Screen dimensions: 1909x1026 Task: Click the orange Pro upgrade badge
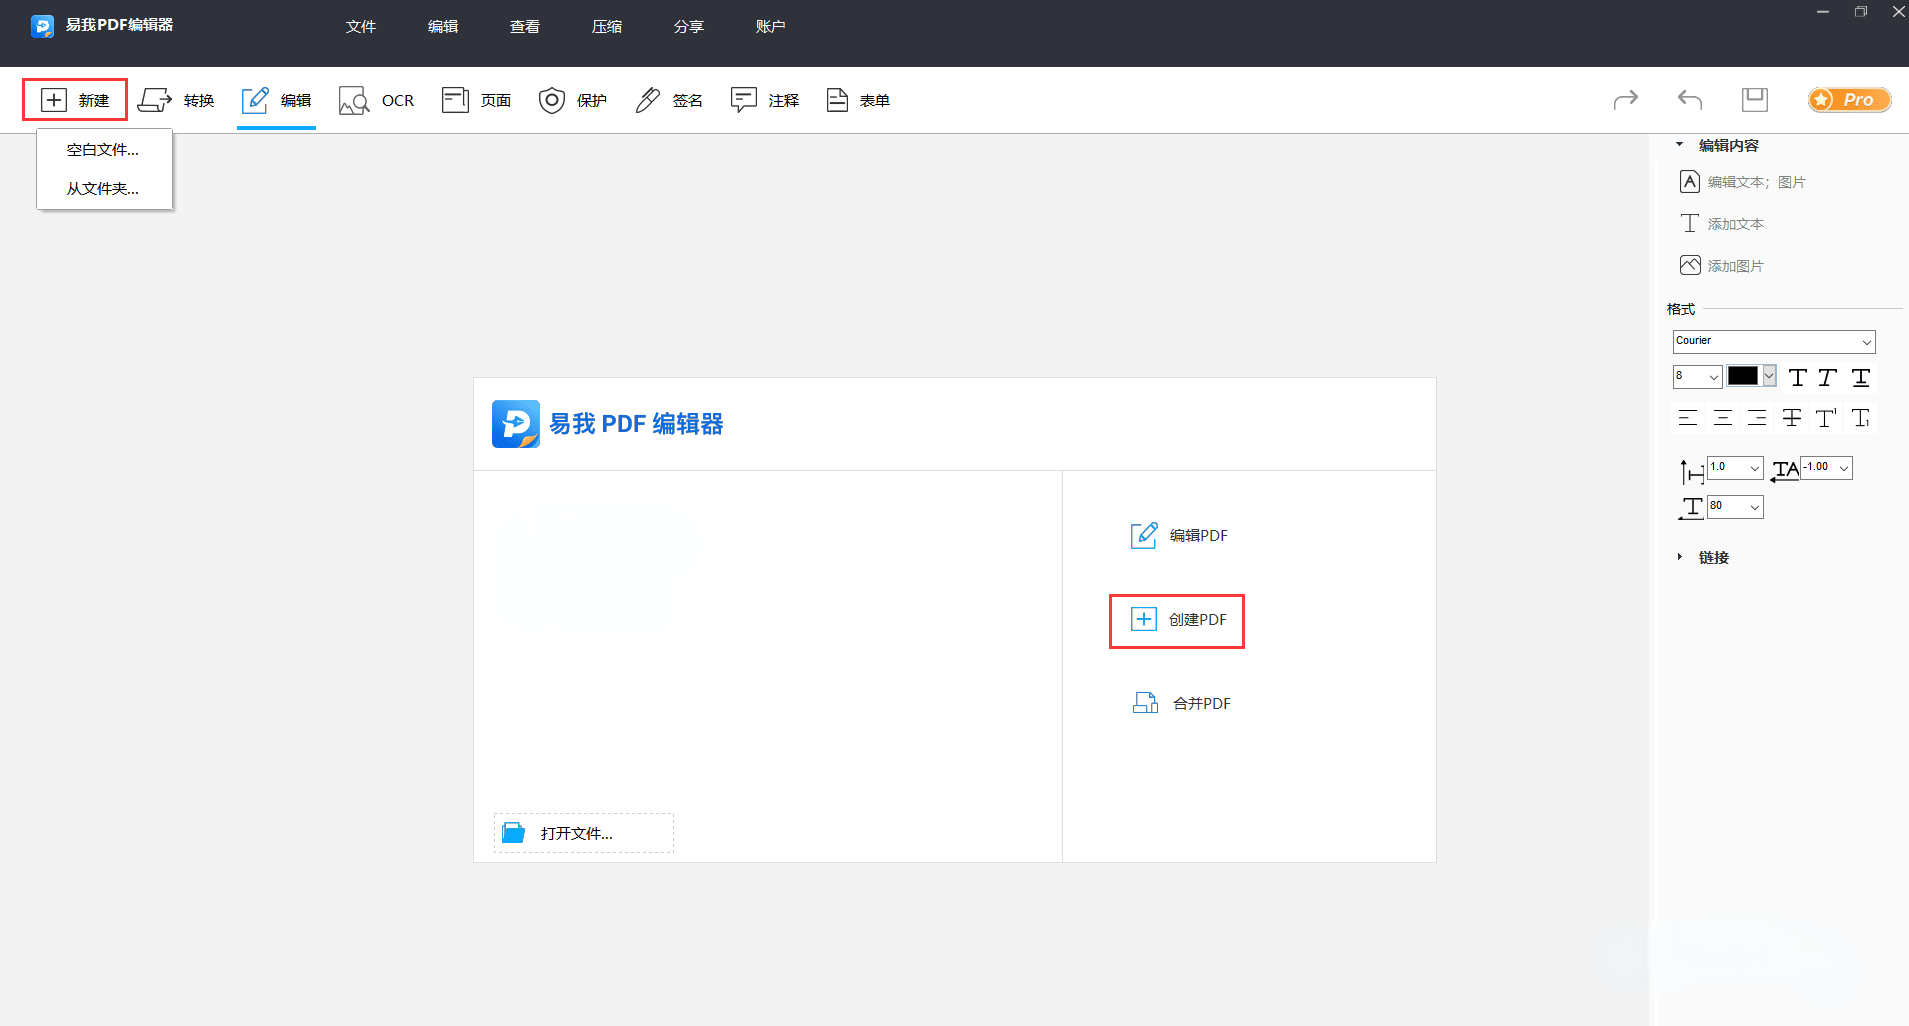(x=1849, y=99)
